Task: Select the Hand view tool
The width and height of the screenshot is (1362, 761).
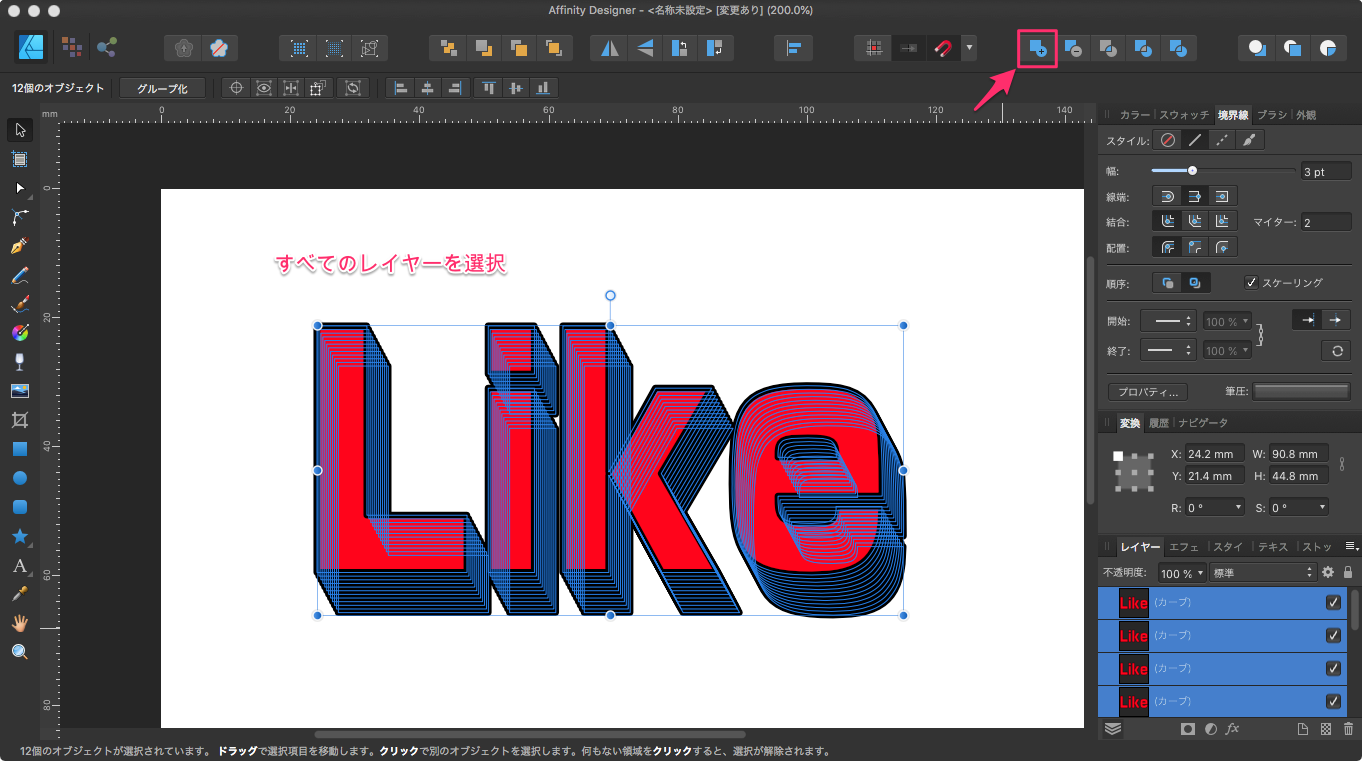Action: point(19,623)
